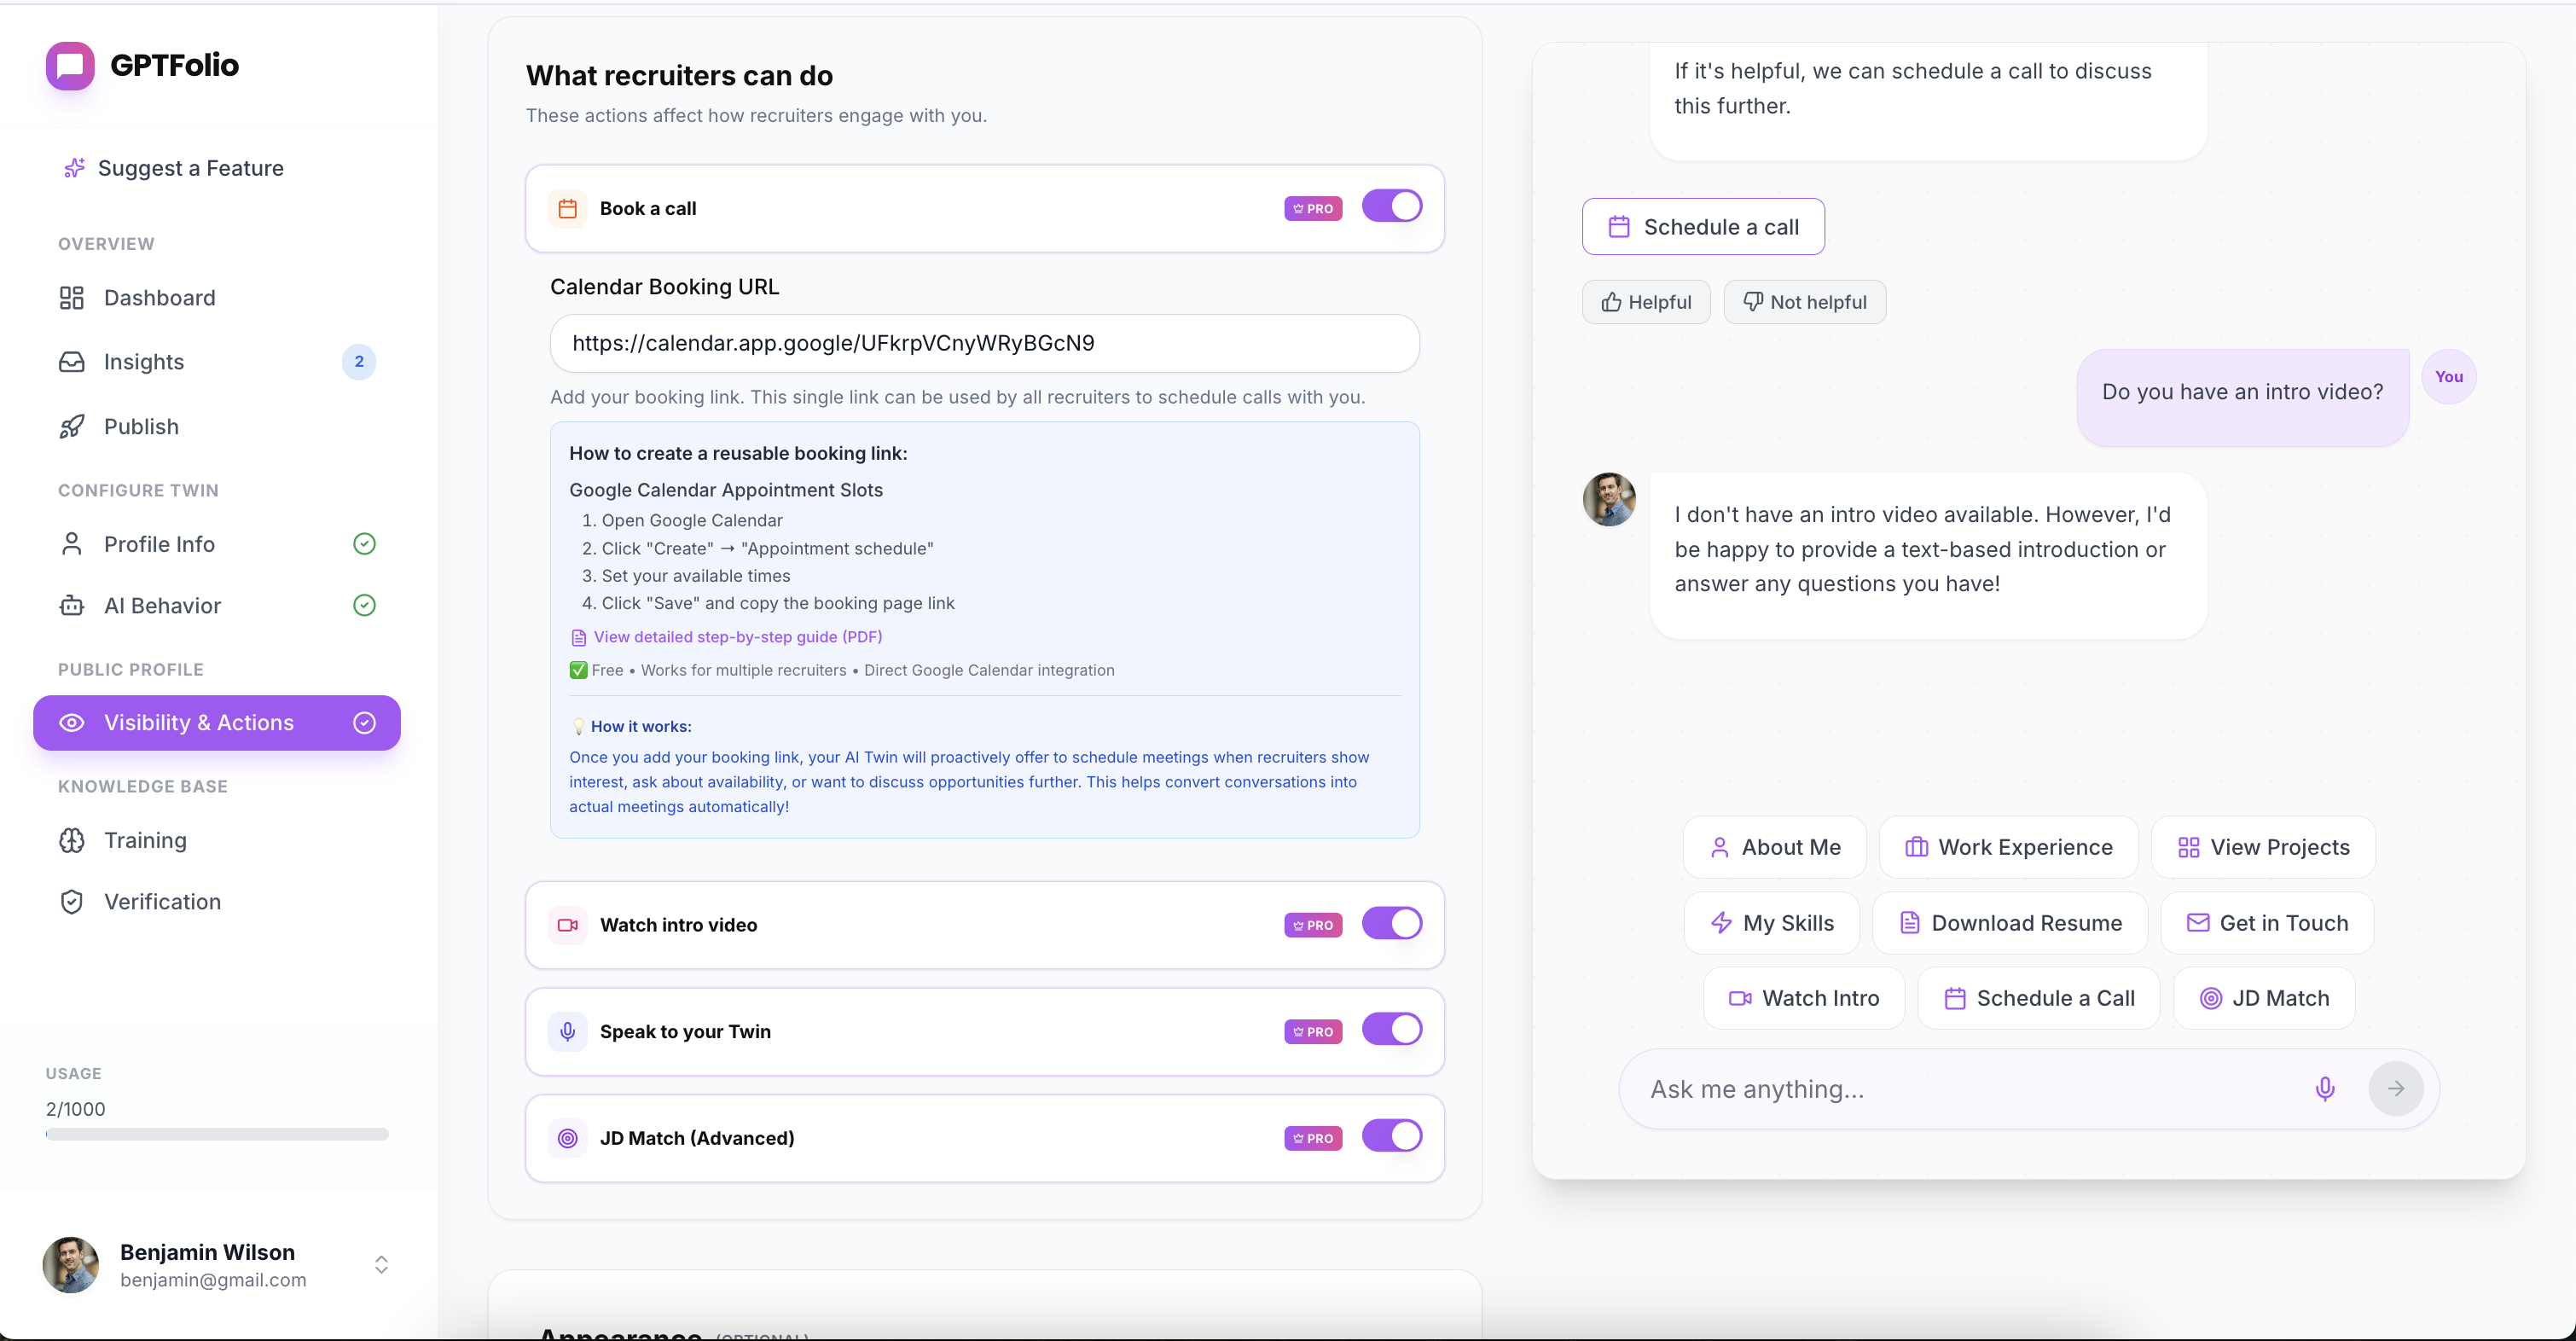Click the microphone icon in chat input
Viewport: 2576px width, 1341px height.
[2324, 1089]
